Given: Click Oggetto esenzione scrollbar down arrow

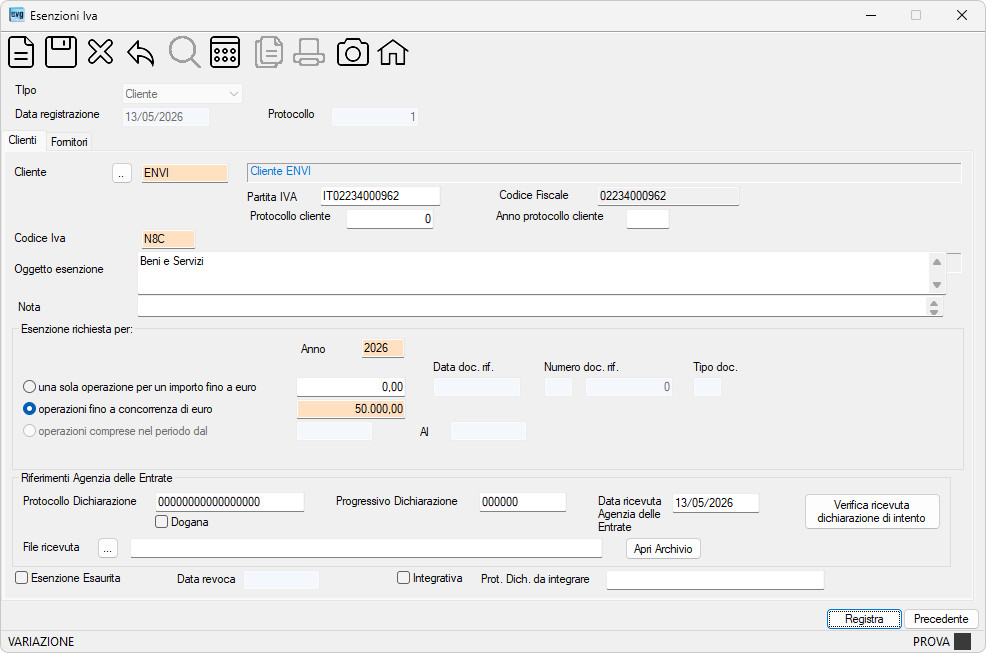Looking at the screenshot, I should (937, 285).
